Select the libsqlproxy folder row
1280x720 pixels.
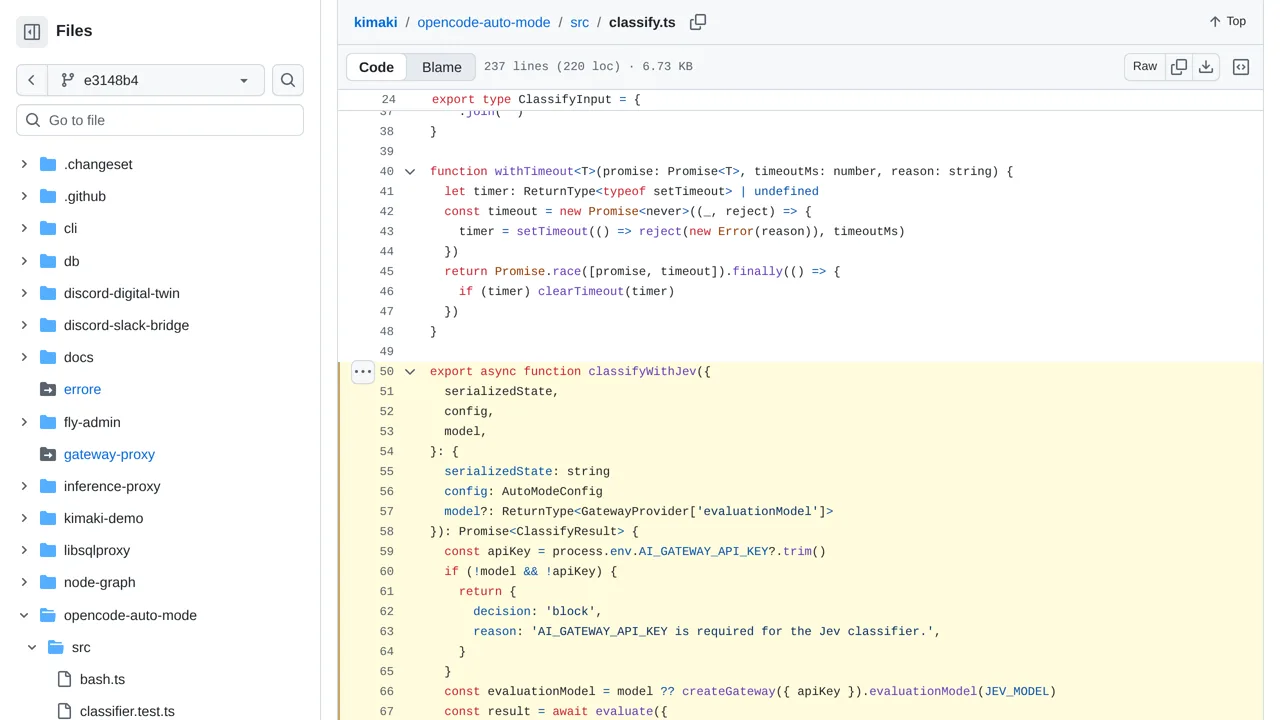[160, 550]
